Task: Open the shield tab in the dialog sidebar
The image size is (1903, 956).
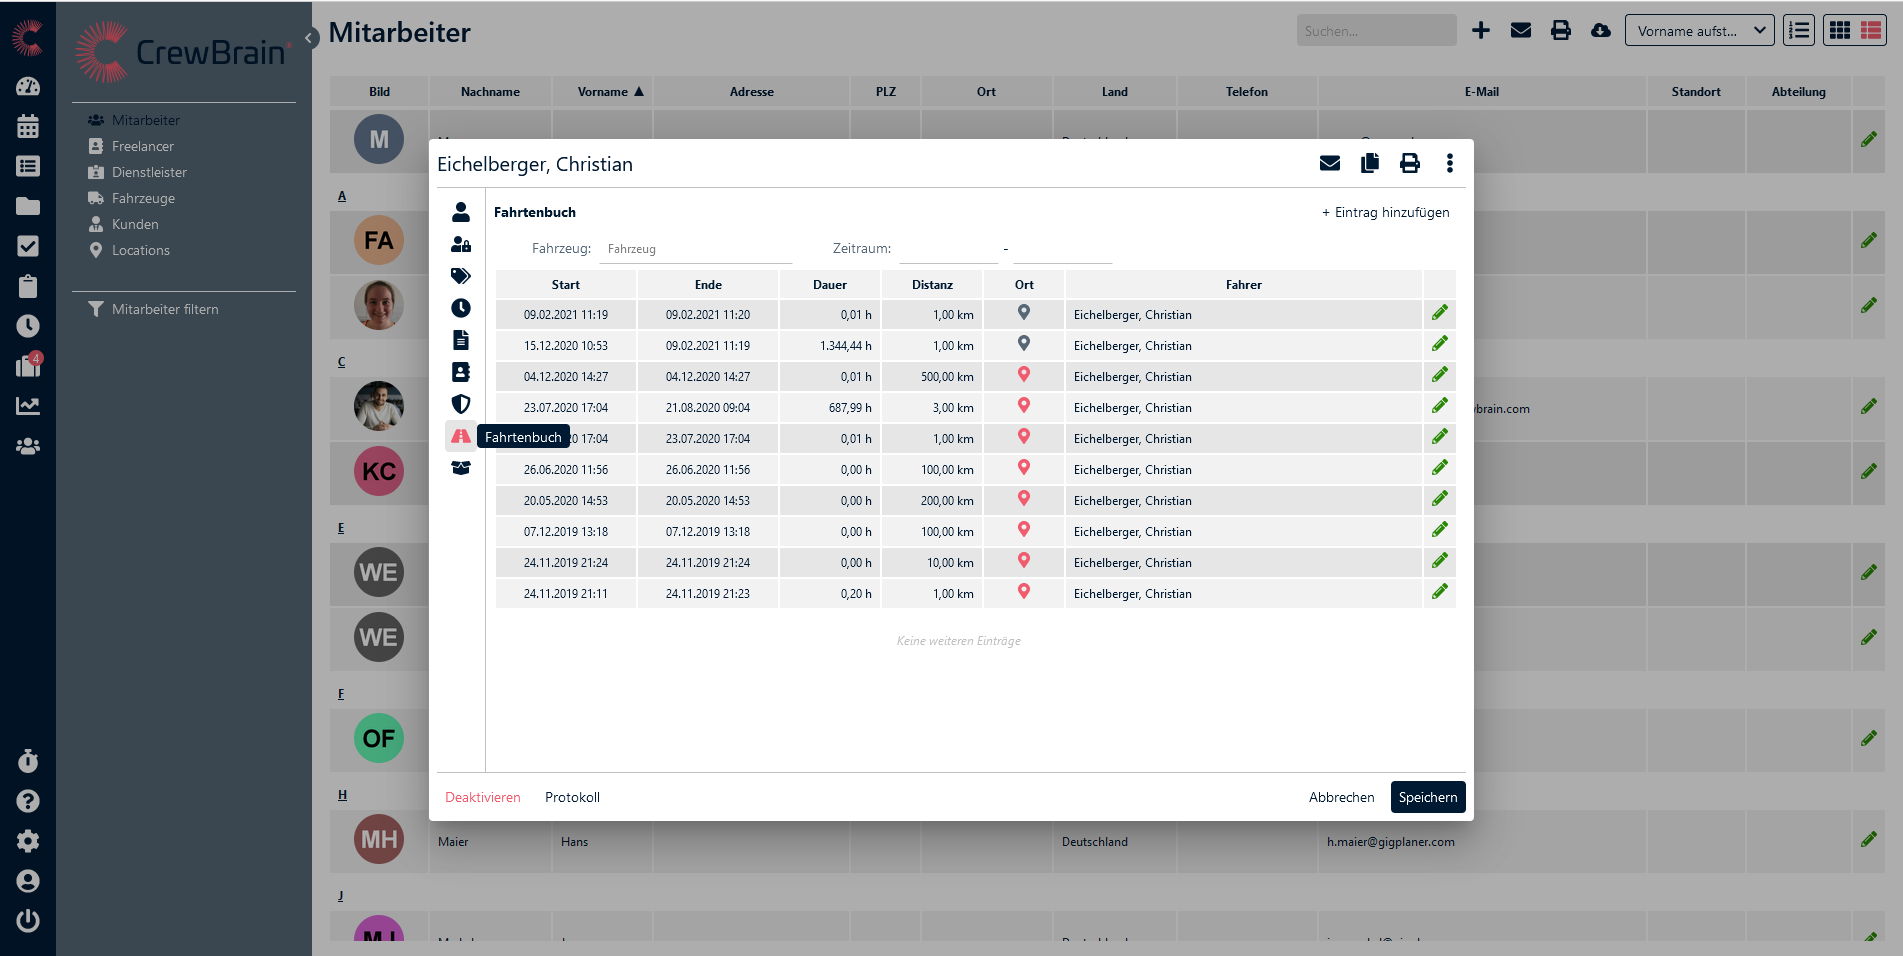Action: (461, 404)
